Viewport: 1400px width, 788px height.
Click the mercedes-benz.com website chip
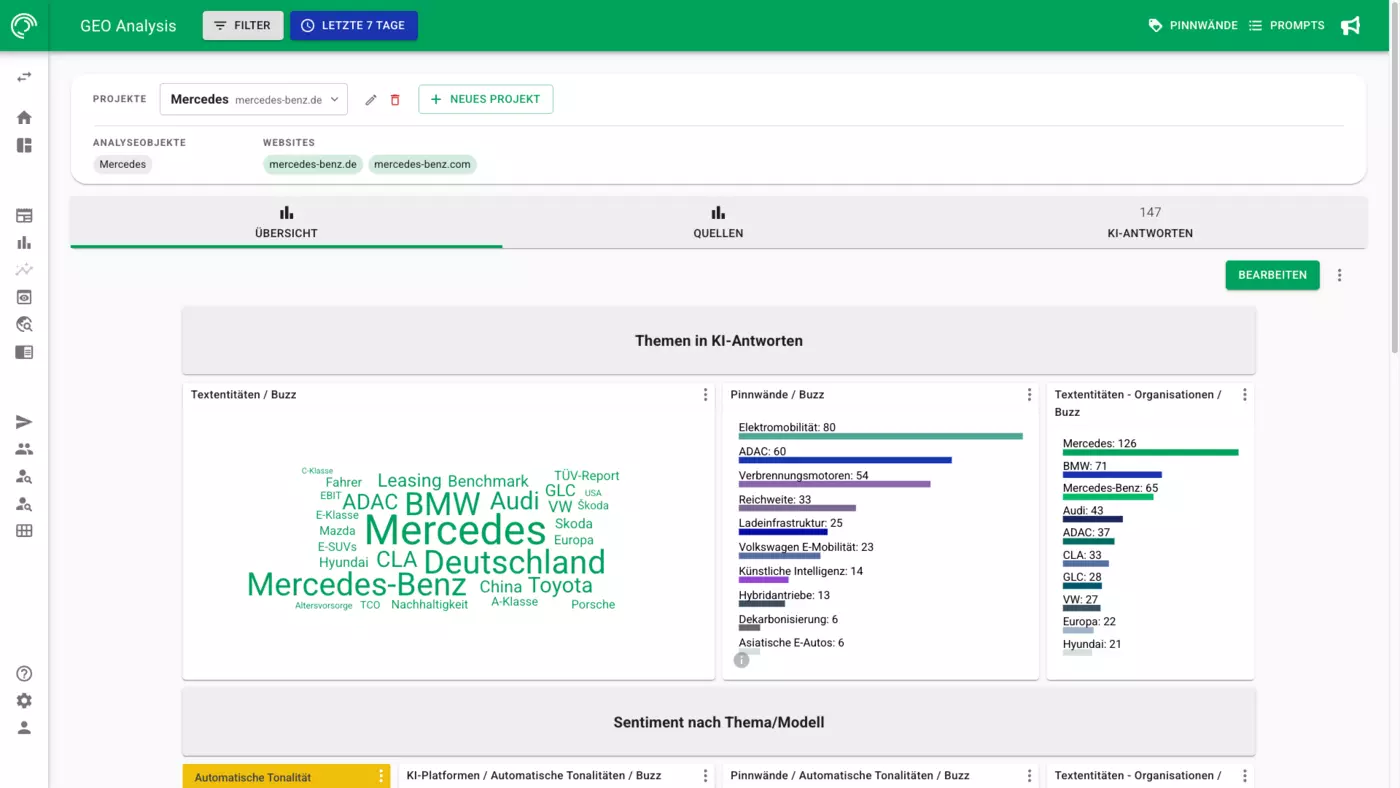(422, 164)
